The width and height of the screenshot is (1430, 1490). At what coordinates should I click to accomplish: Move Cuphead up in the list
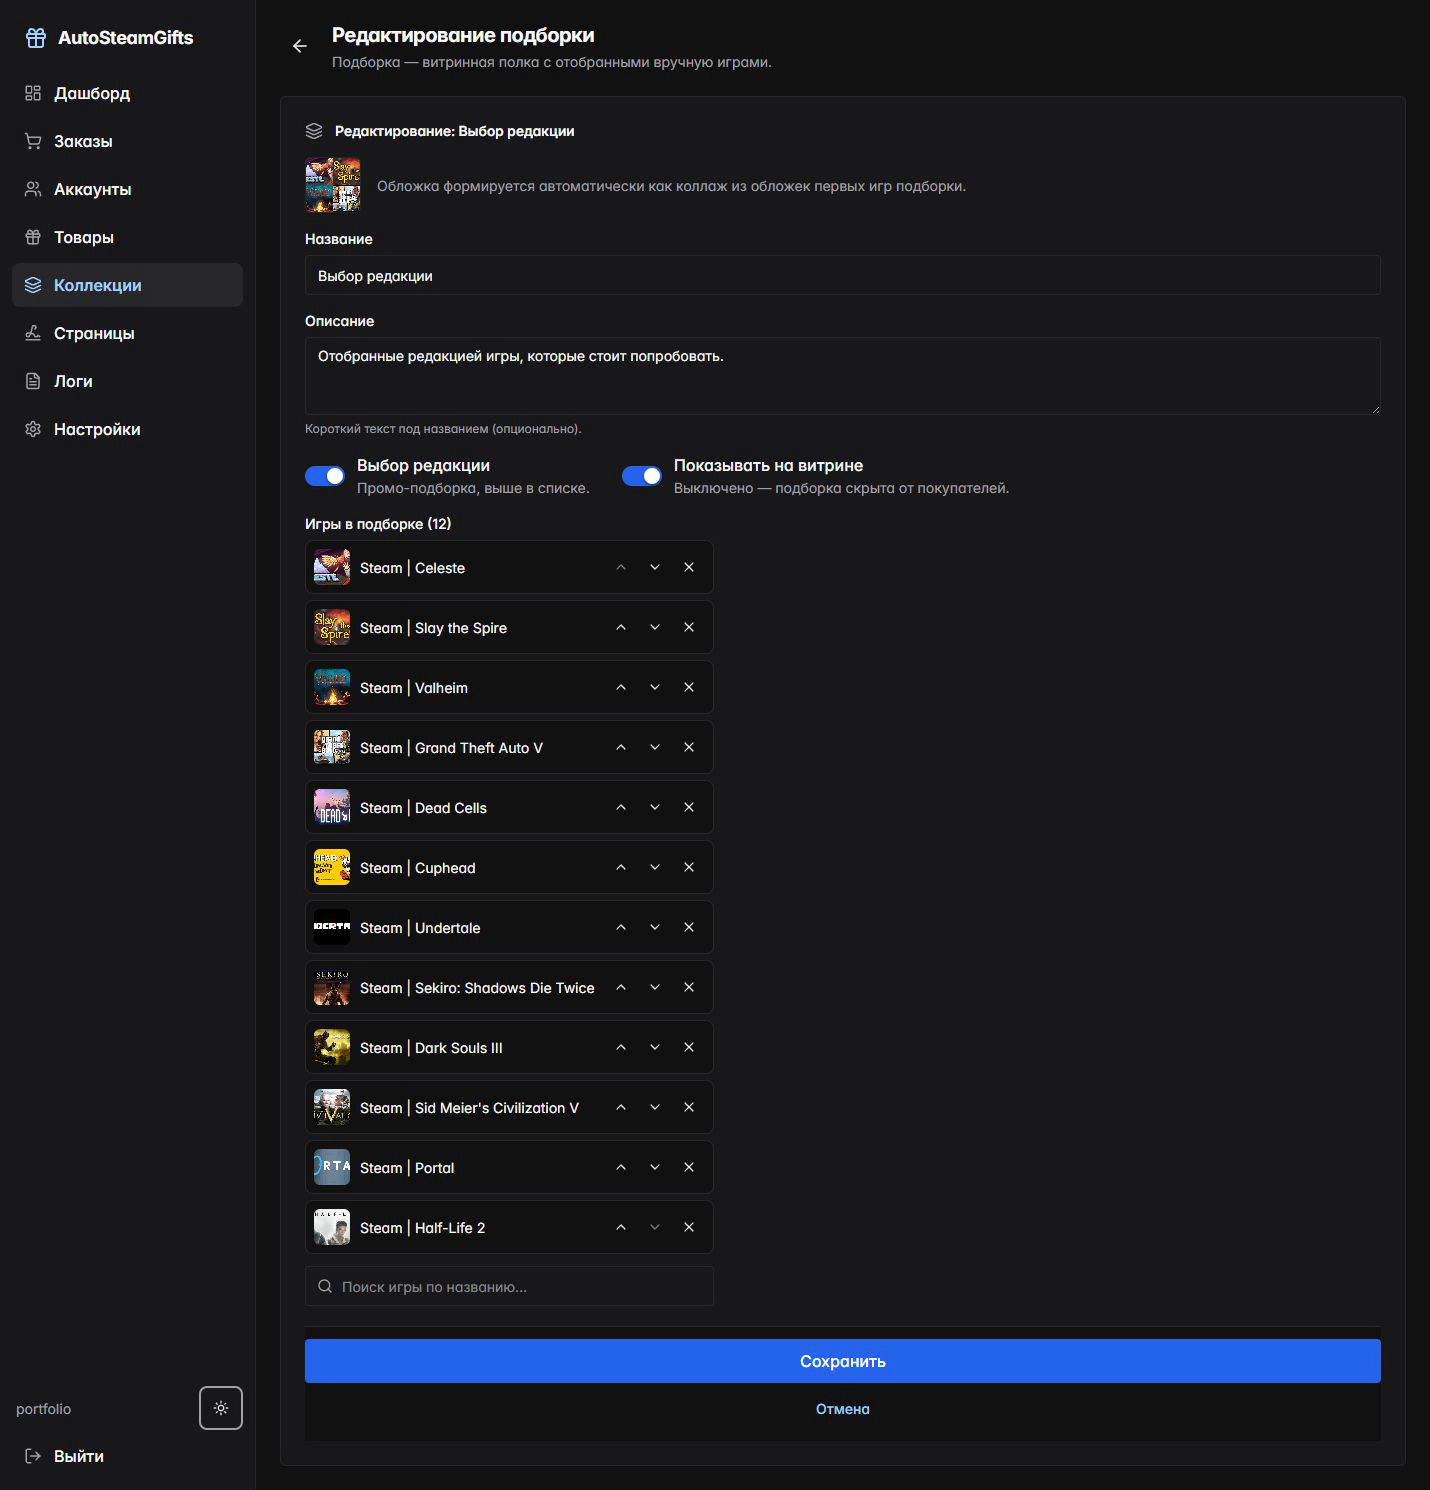[x=621, y=867]
